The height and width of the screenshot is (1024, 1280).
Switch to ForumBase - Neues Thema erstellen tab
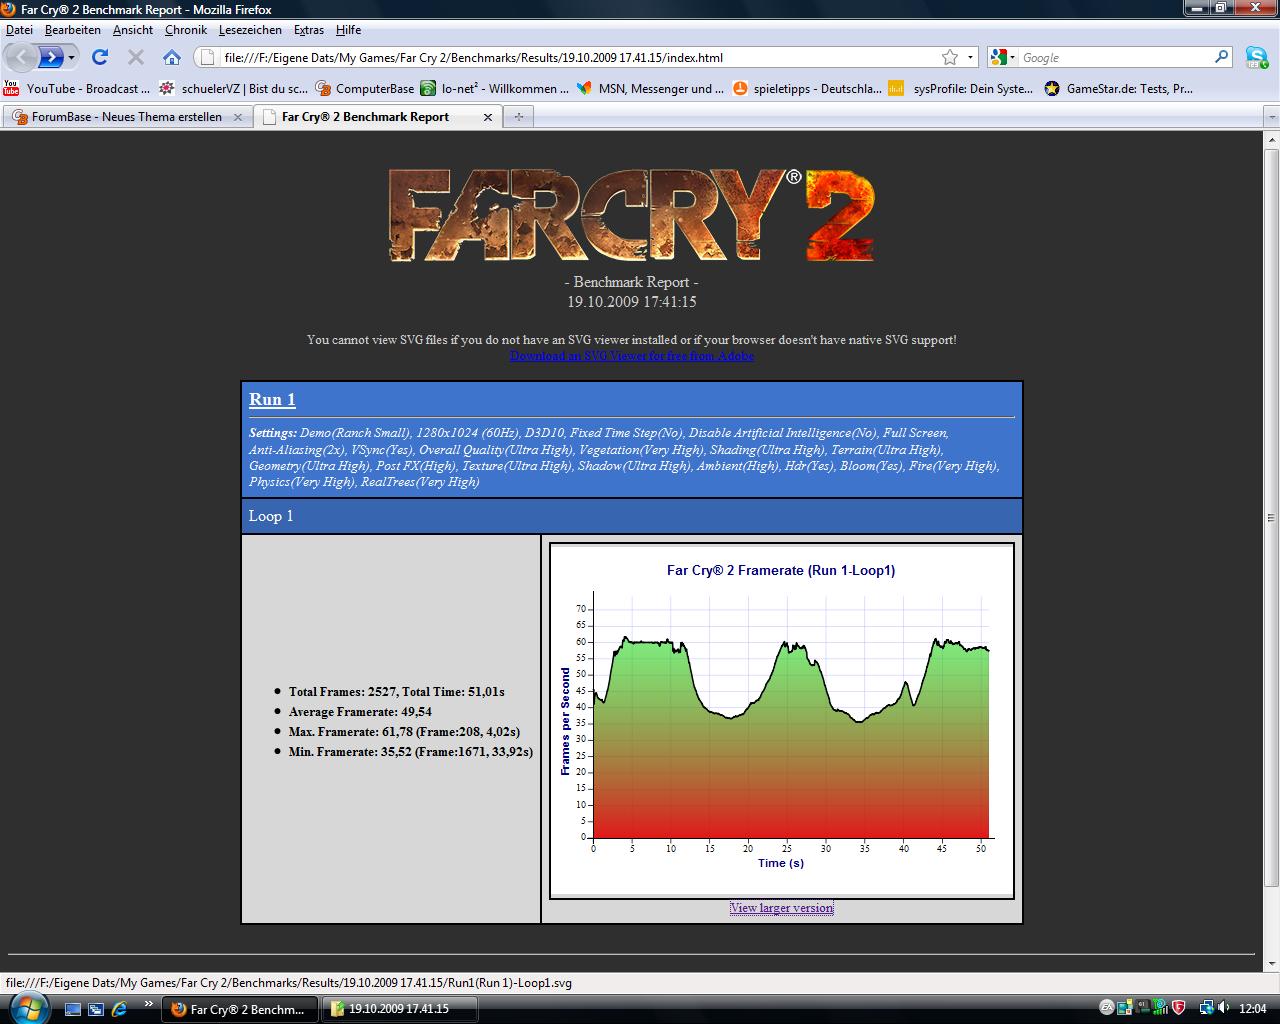pos(127,117)
